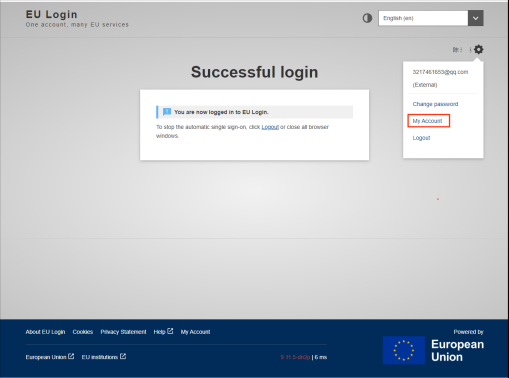Click the settings gear icon
This screenshot has height=378, width=509.
coord(479,49)
